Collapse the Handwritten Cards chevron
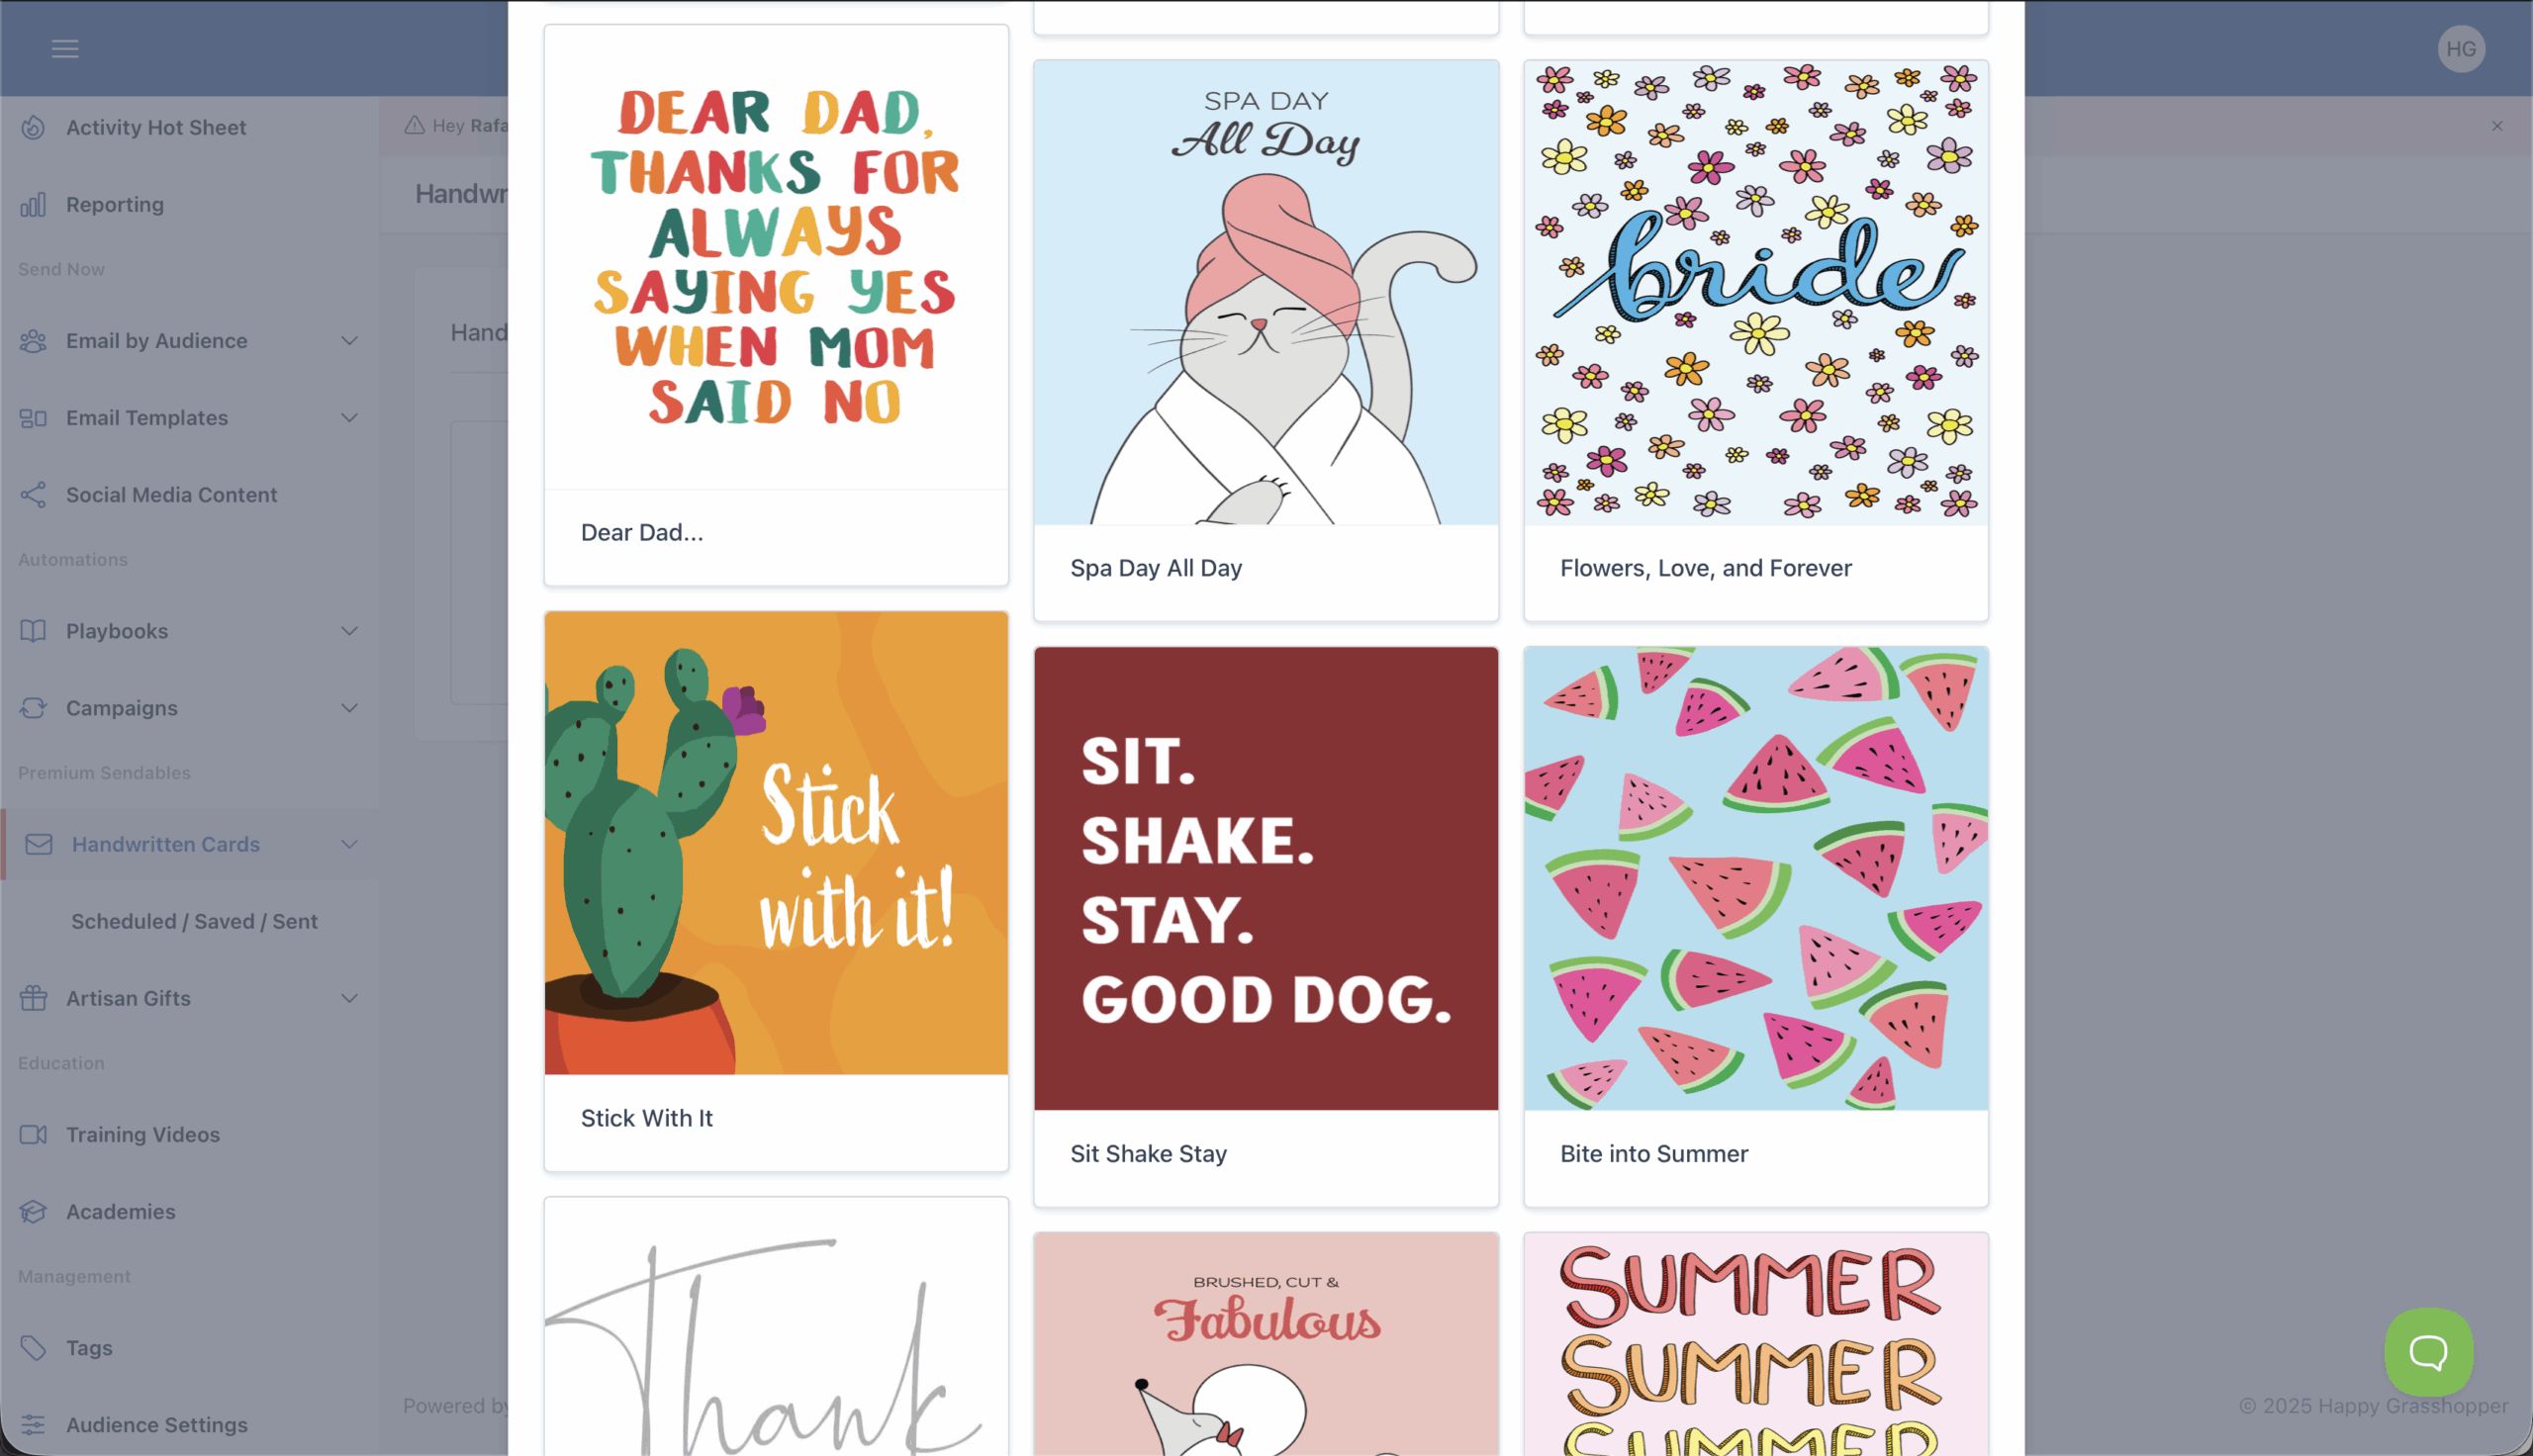Screen dimensions: 2533x1456 (x=349, y=844)
